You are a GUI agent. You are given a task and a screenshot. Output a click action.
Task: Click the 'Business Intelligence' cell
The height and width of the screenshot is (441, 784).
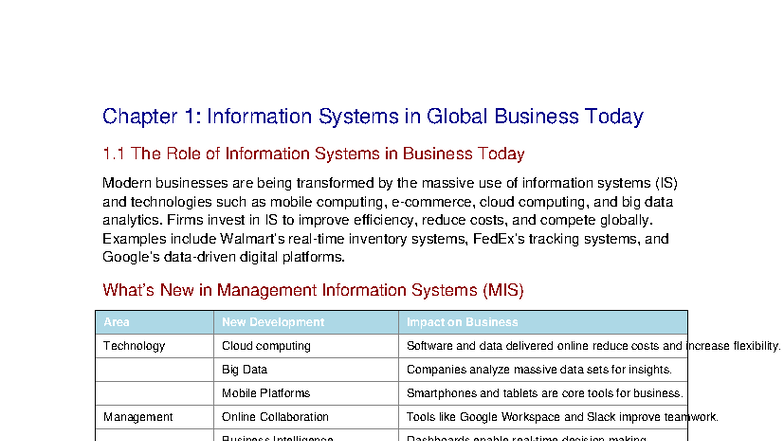(x=306, y=436)
